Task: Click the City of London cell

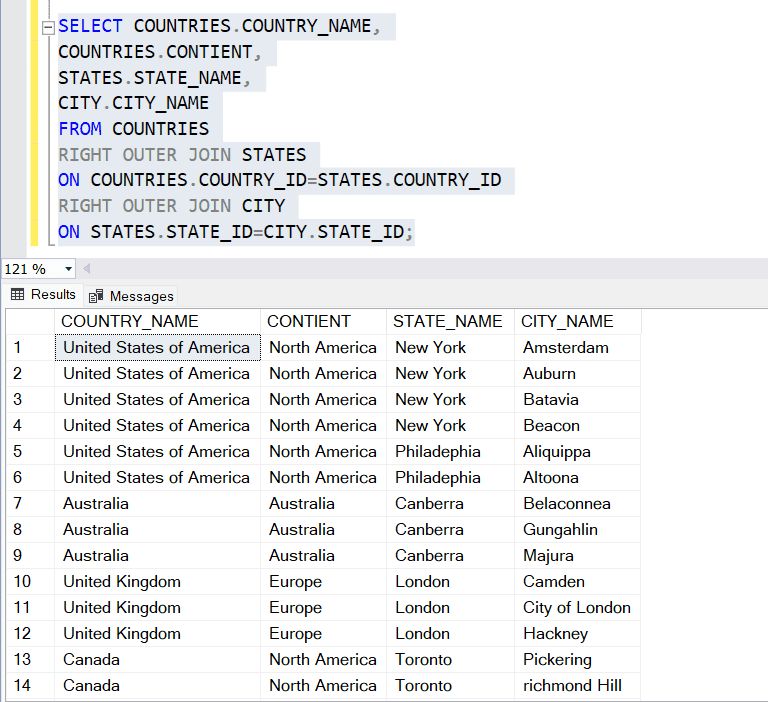Action: [577, 607]
